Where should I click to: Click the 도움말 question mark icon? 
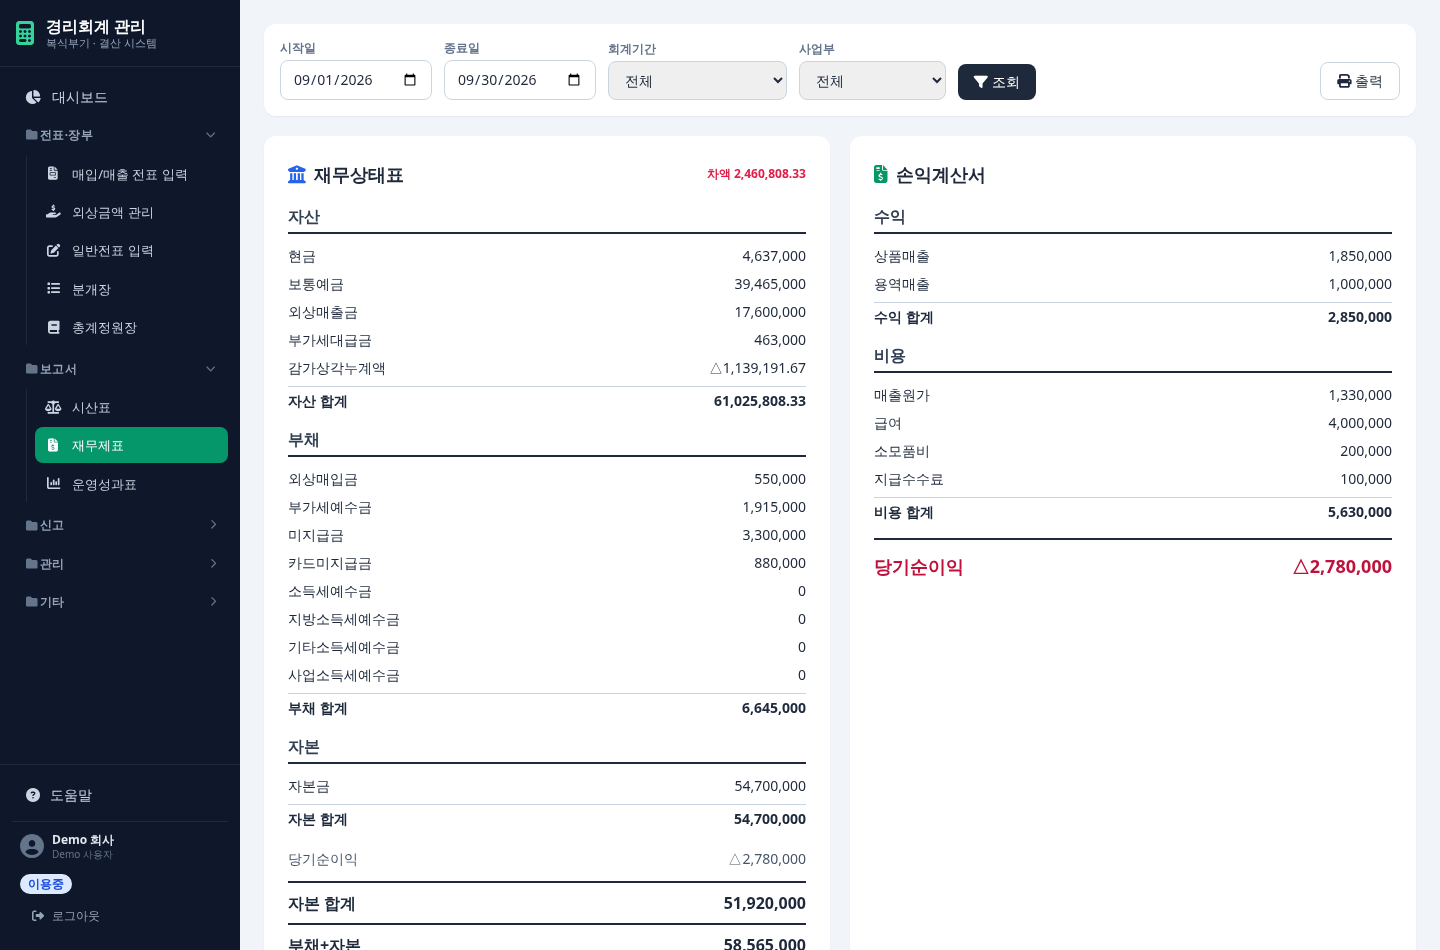point(33,795)
